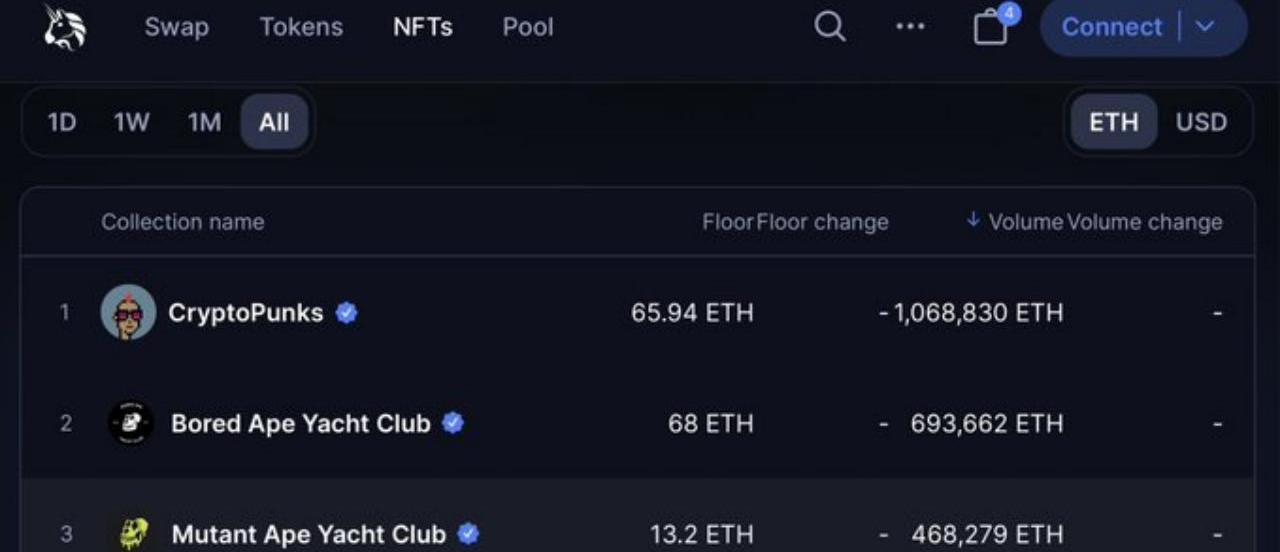Select the 1D time range

click(62, 123)
